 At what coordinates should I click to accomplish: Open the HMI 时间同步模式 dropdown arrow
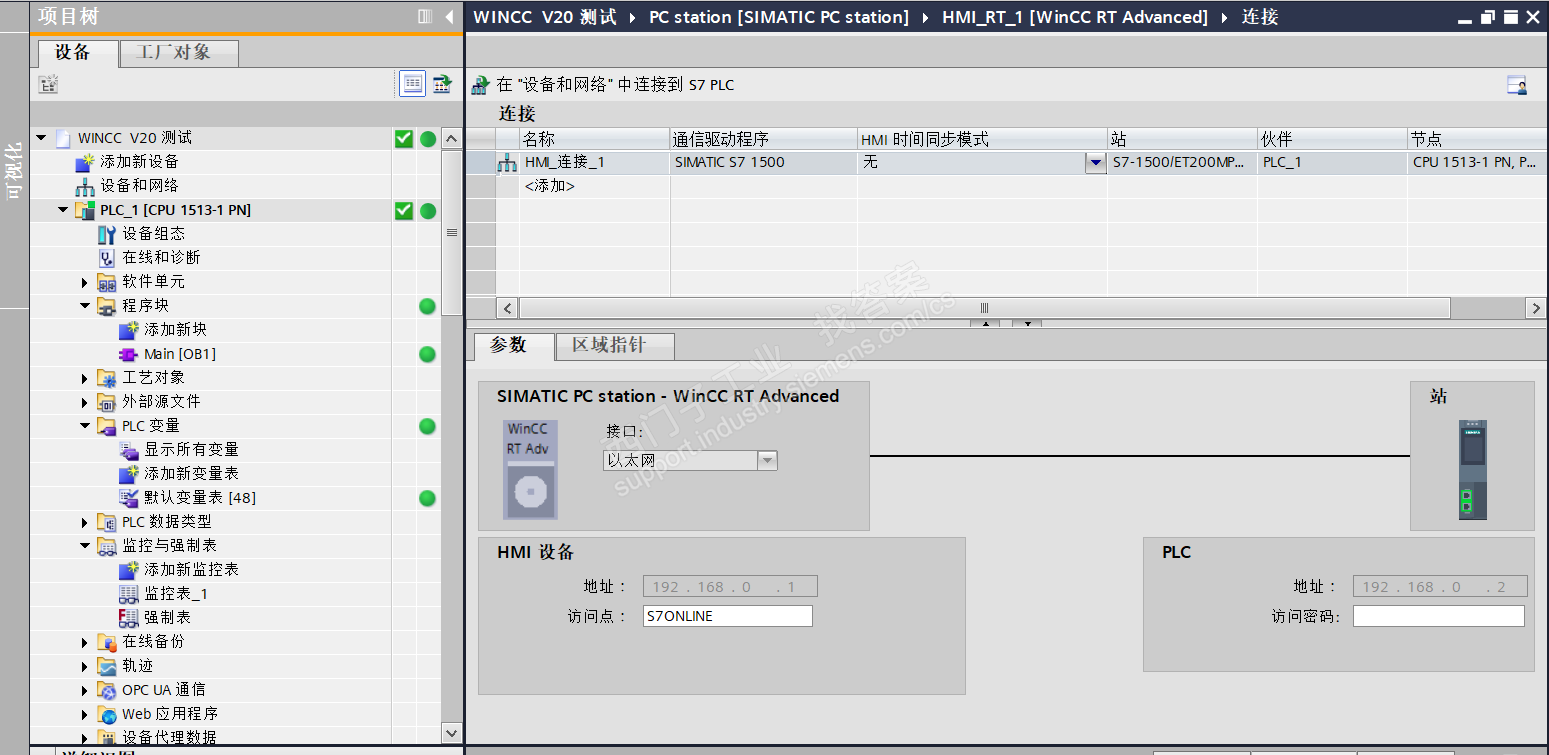(x=1096, y=163)
